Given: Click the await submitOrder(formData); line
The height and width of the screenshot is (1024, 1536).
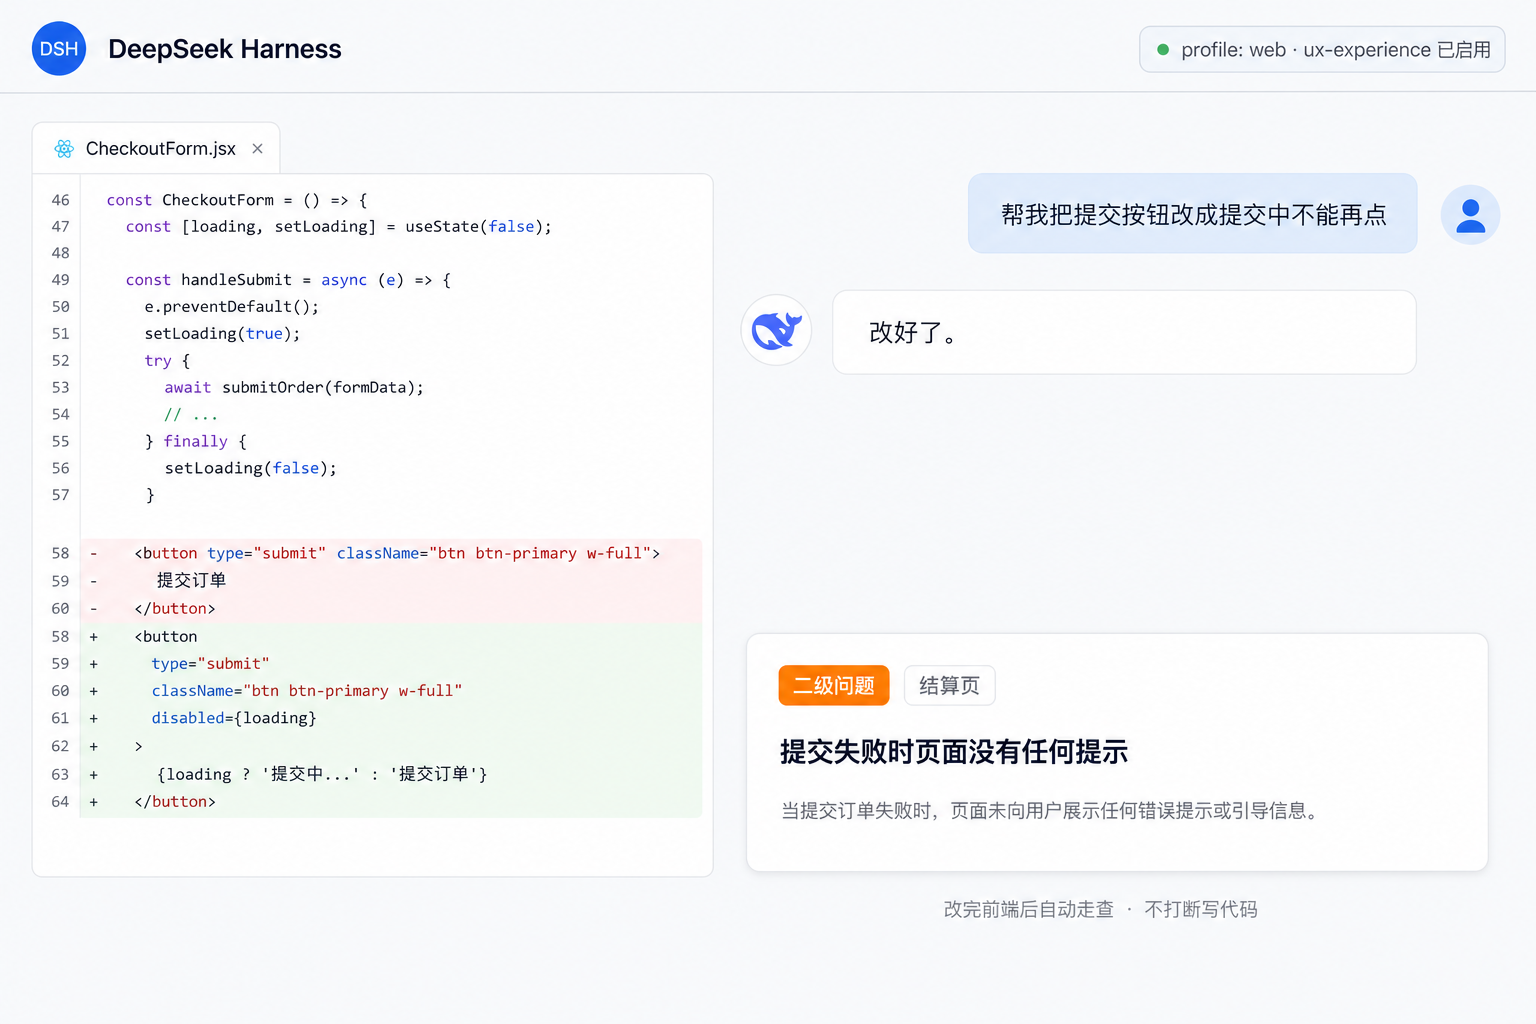Looking at the screenshot, I should point(294,388).
